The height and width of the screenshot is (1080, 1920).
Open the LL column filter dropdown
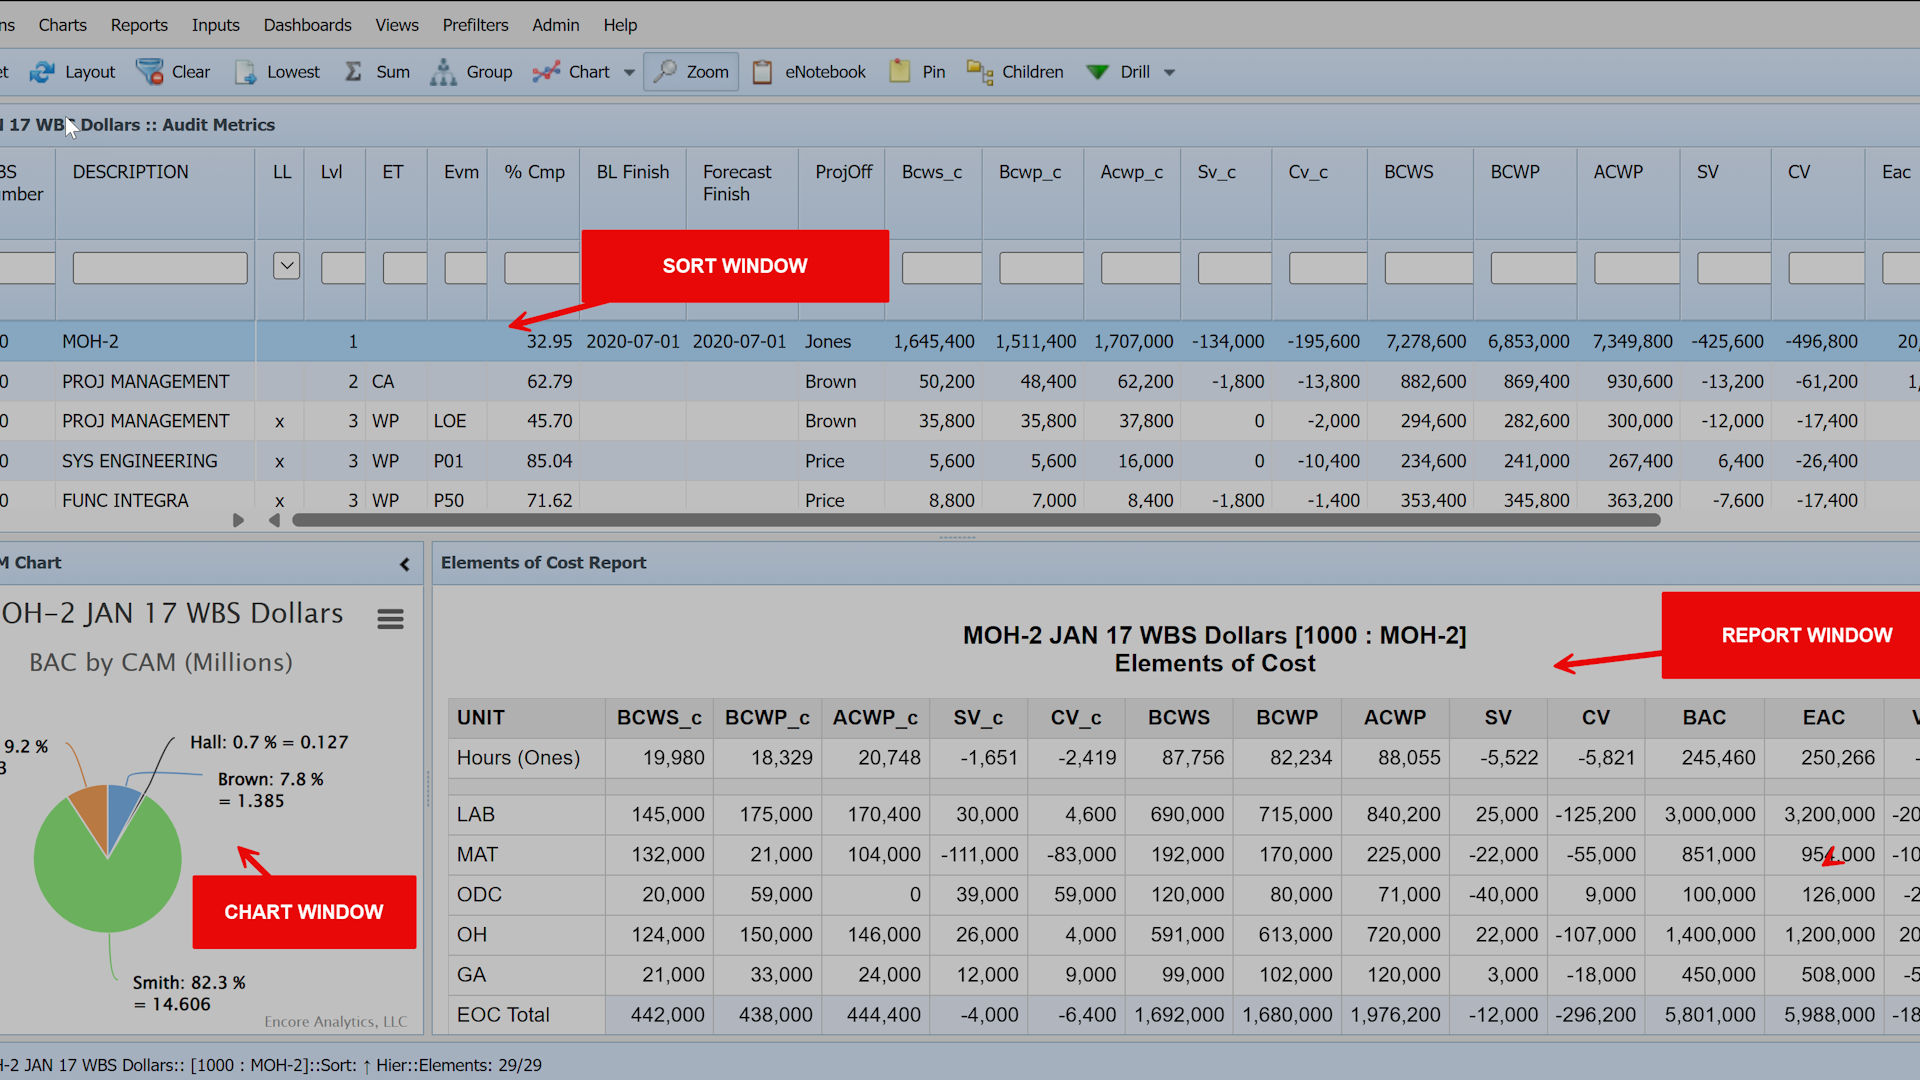[x=287, y=266]
